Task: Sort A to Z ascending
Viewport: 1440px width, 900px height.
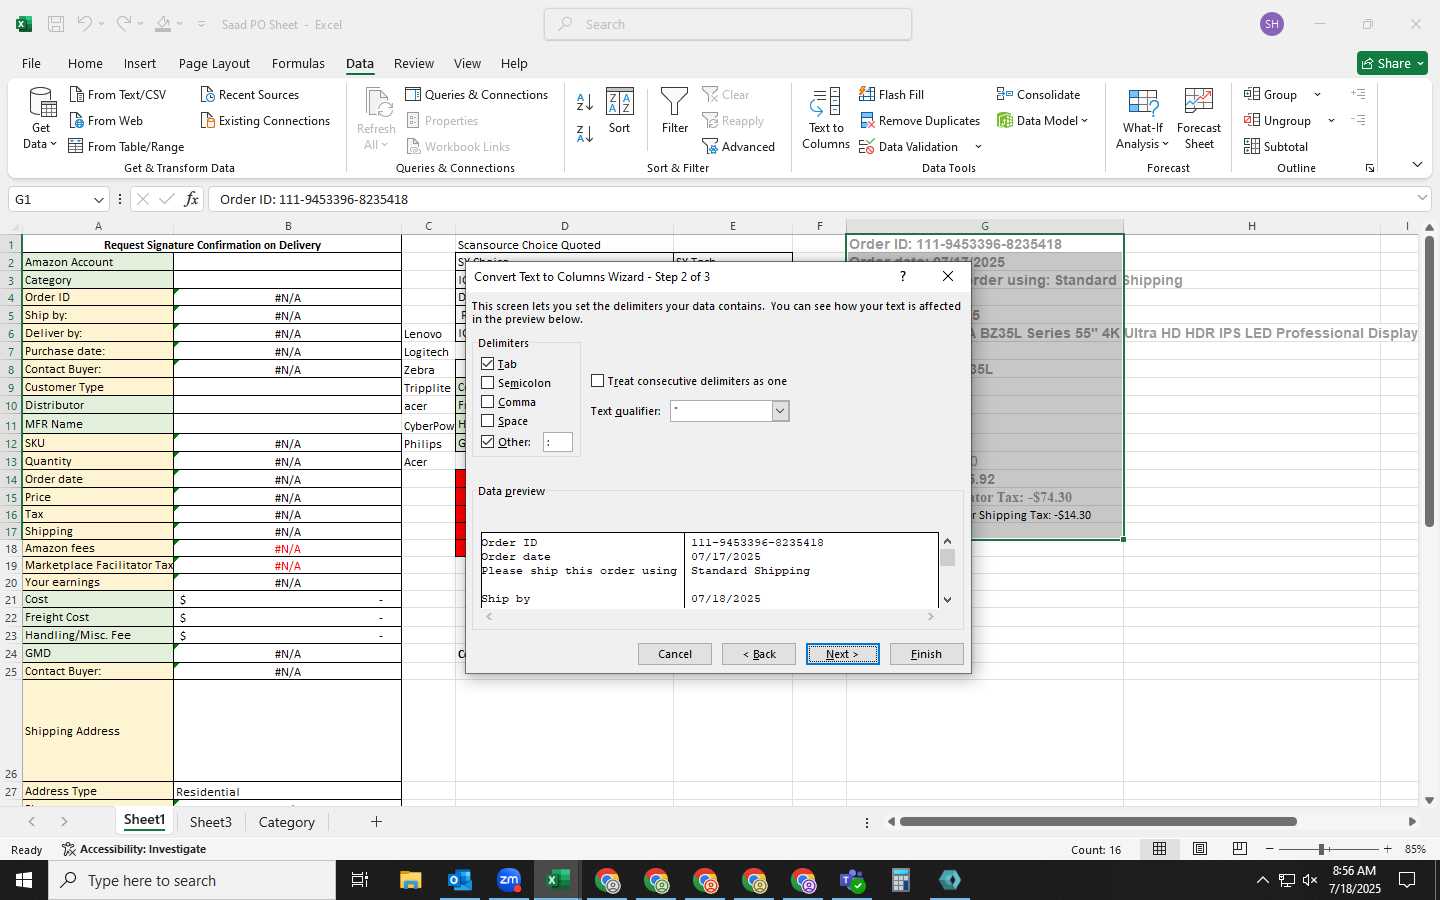Action: pyautogui.click(x=585, y=101)
